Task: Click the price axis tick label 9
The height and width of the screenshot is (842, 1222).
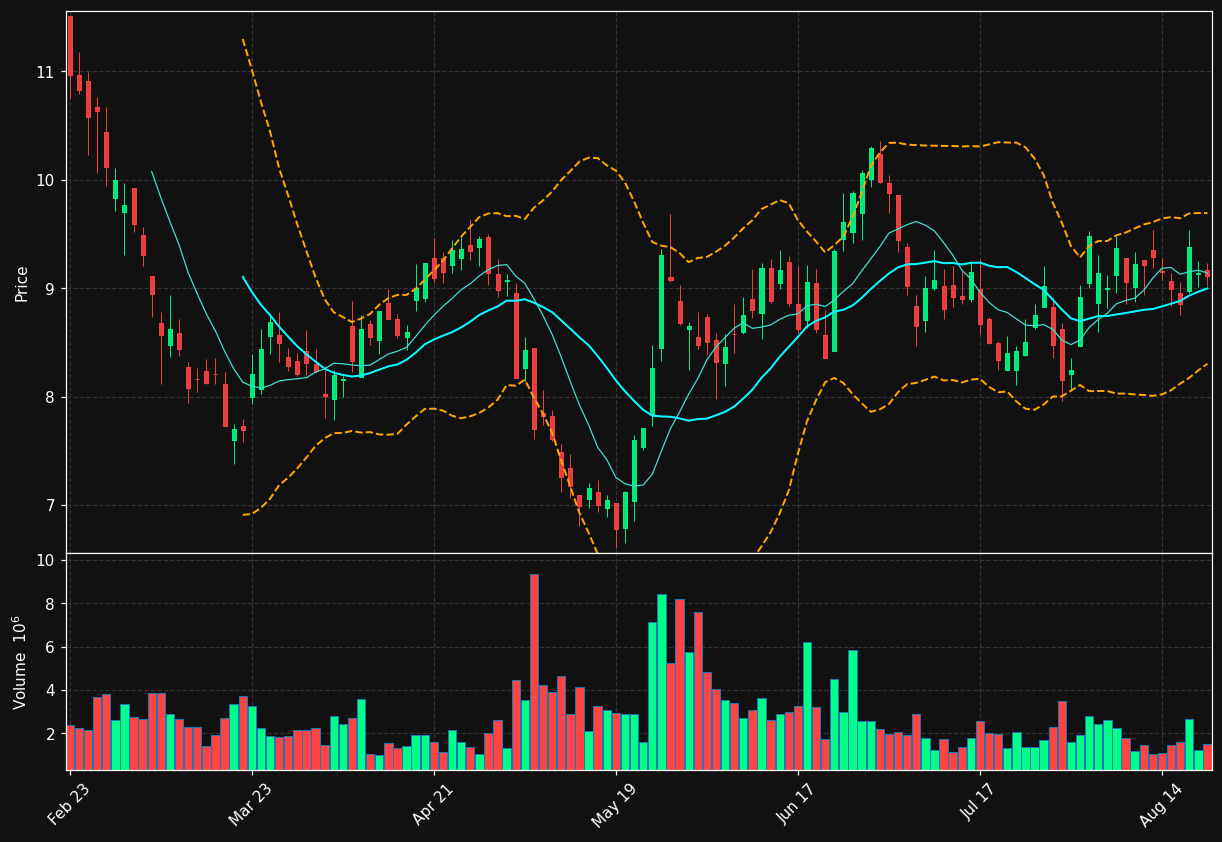Action: [50, 289]
